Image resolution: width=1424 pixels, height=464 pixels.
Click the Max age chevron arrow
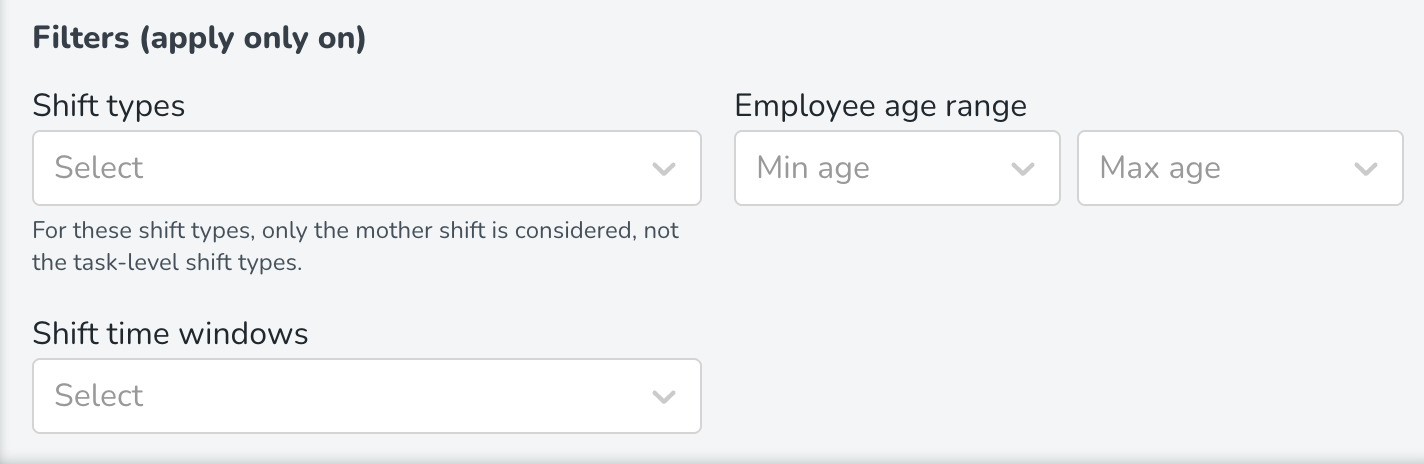(1365, 169)
